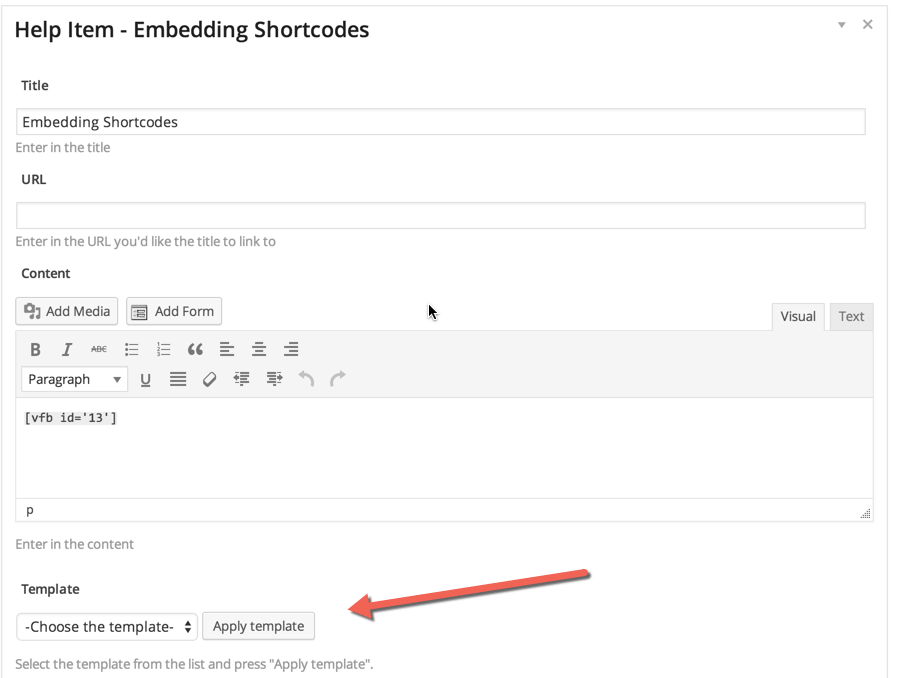The image size is (898, 678).
Task: Apply italic formatting
Action: pos(67,350)
